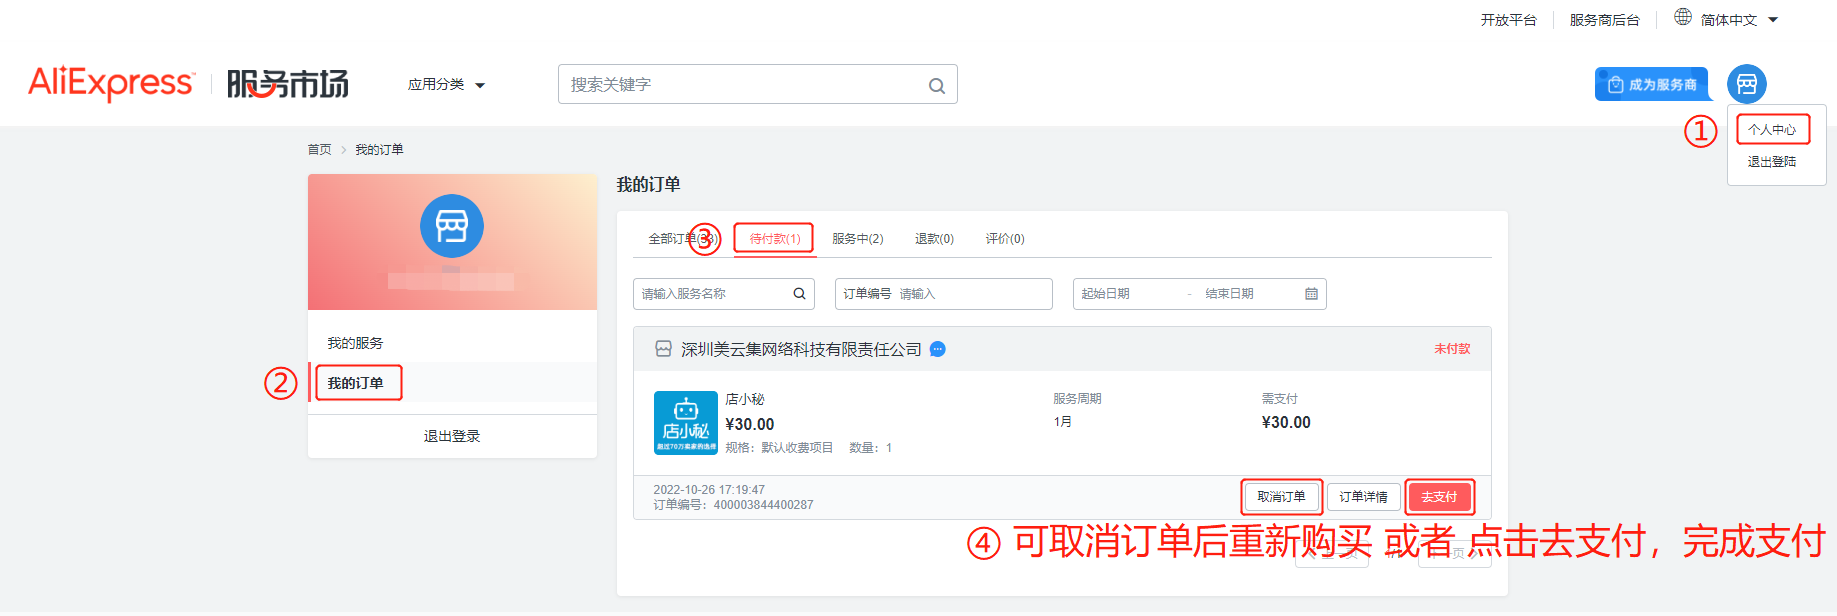This screenshot has height=616, width=1837.
Task: Click the red 去支付 button
Action: pos(1439,497)
